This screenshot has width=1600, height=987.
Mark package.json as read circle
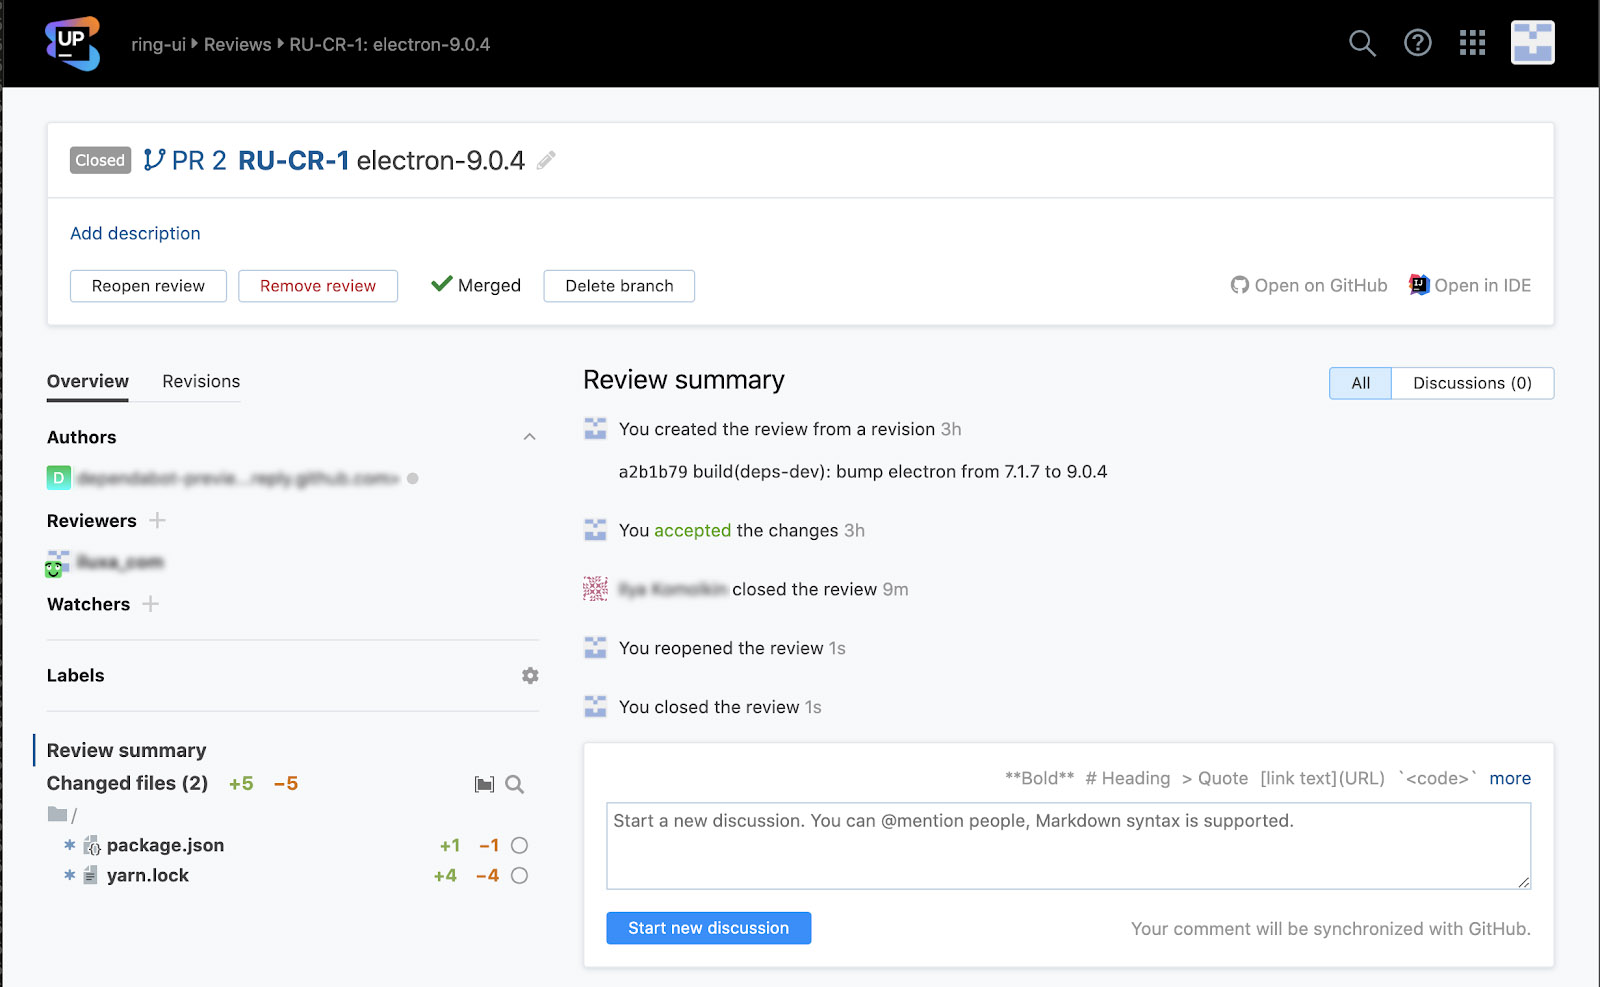click(x=519, y=846)
